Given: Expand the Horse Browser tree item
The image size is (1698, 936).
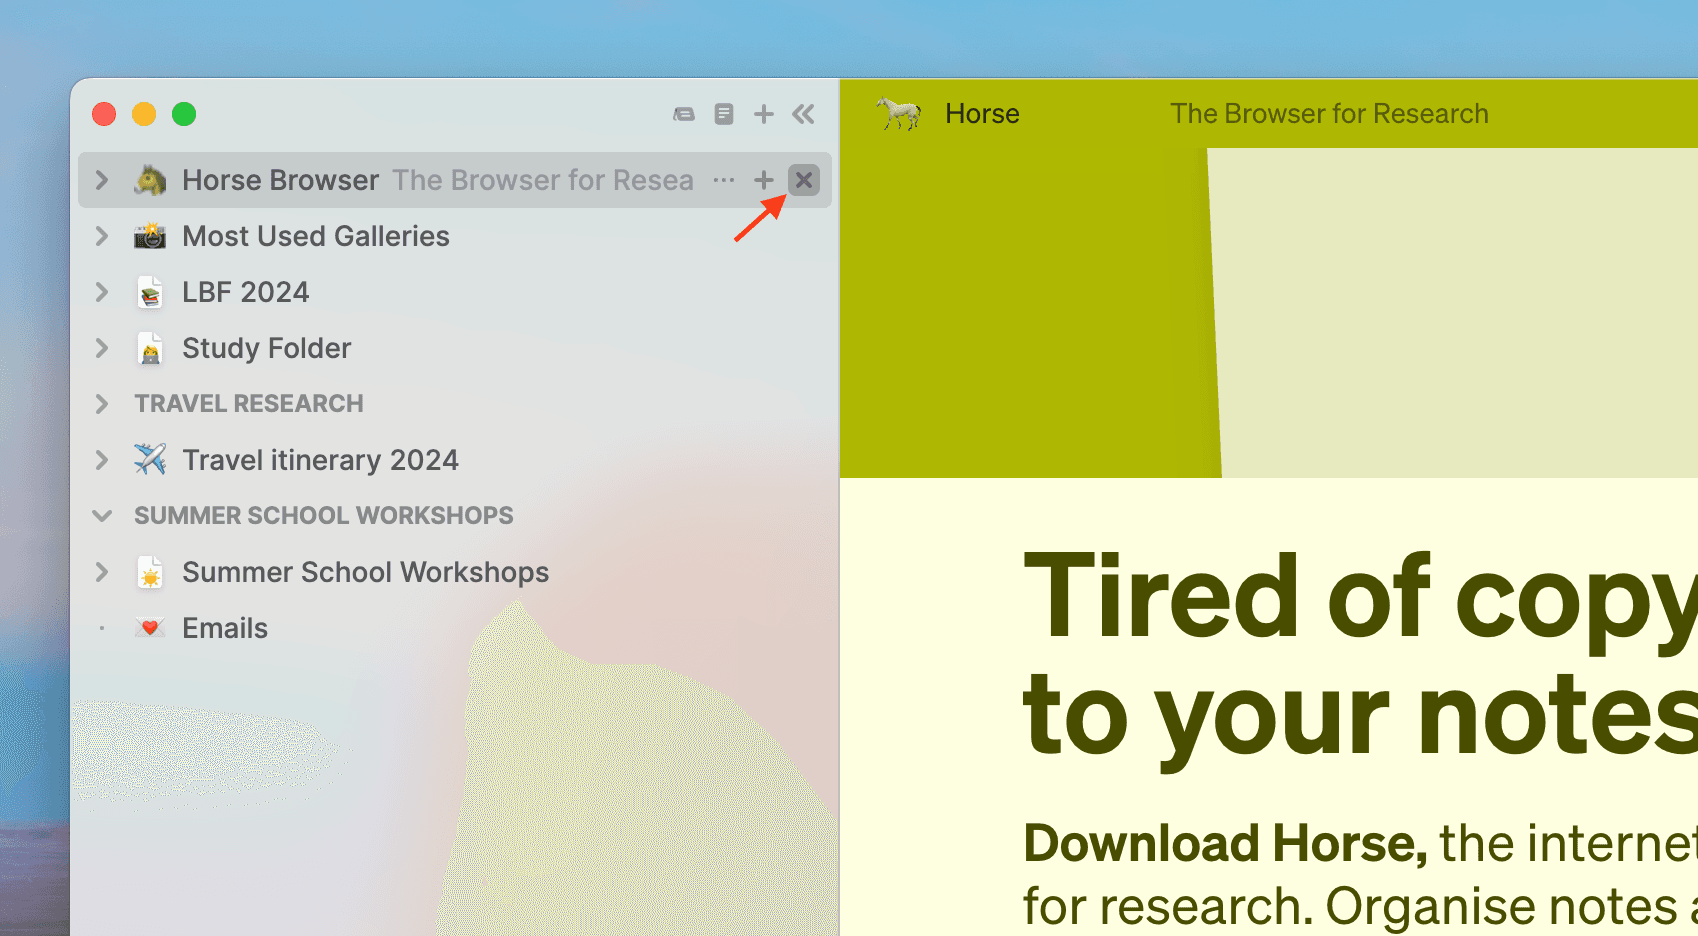Looking at the screenshot, I should coord(101,180).
